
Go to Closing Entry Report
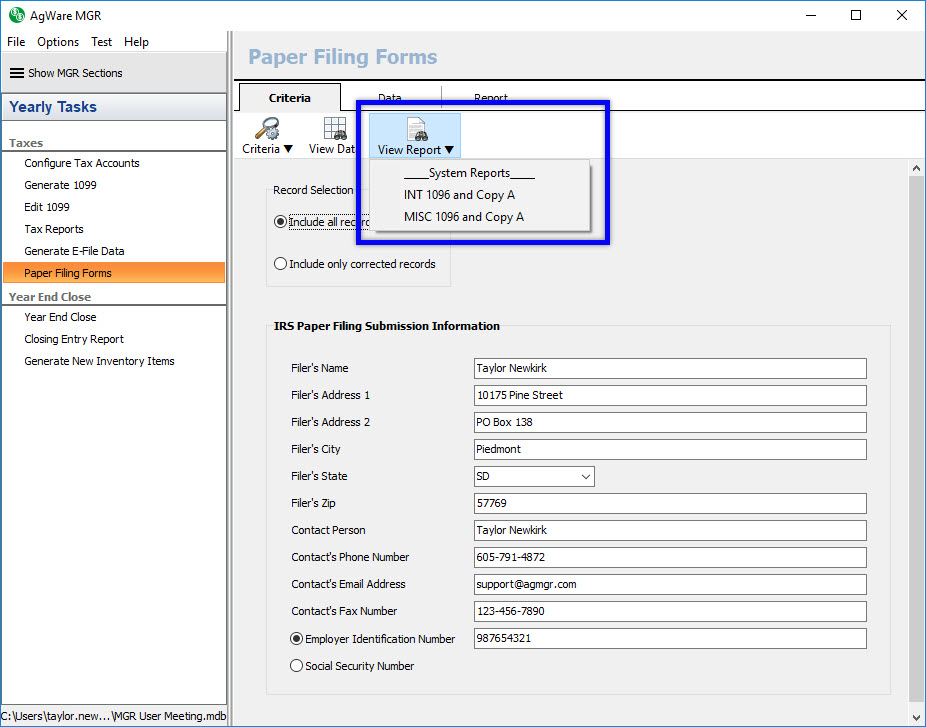coord(74,339)
